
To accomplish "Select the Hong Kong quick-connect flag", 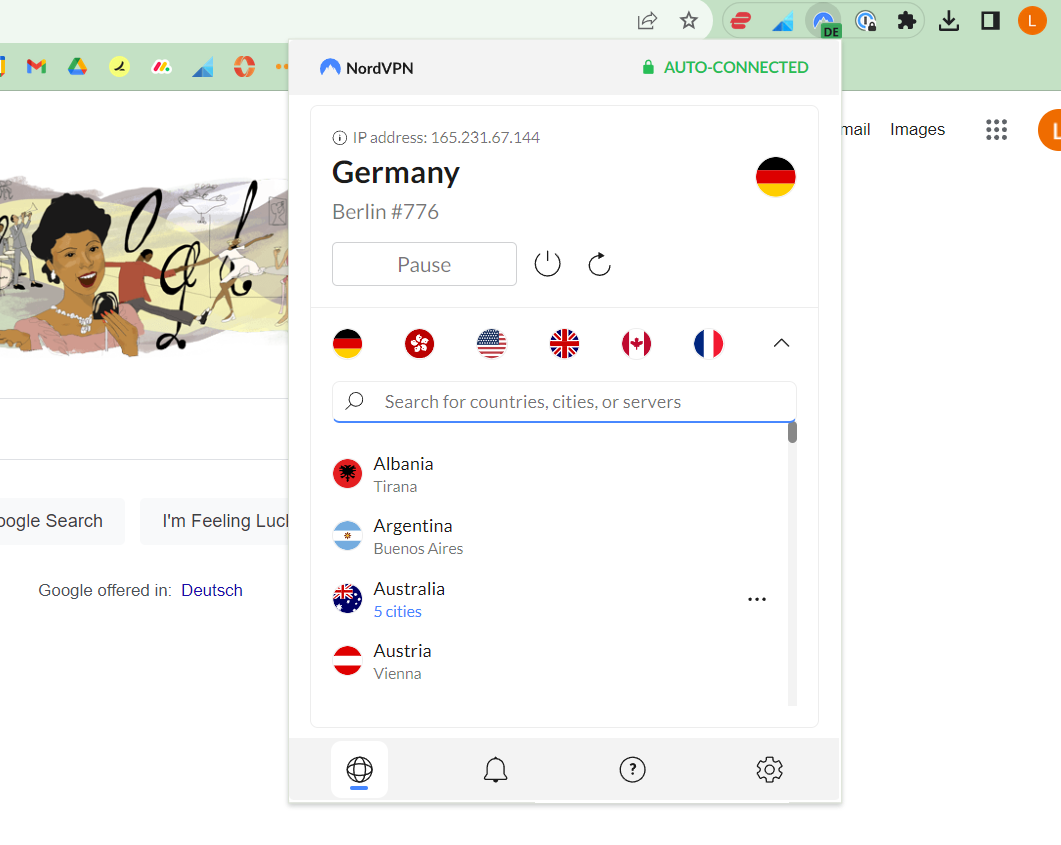I will coord(419,343).
